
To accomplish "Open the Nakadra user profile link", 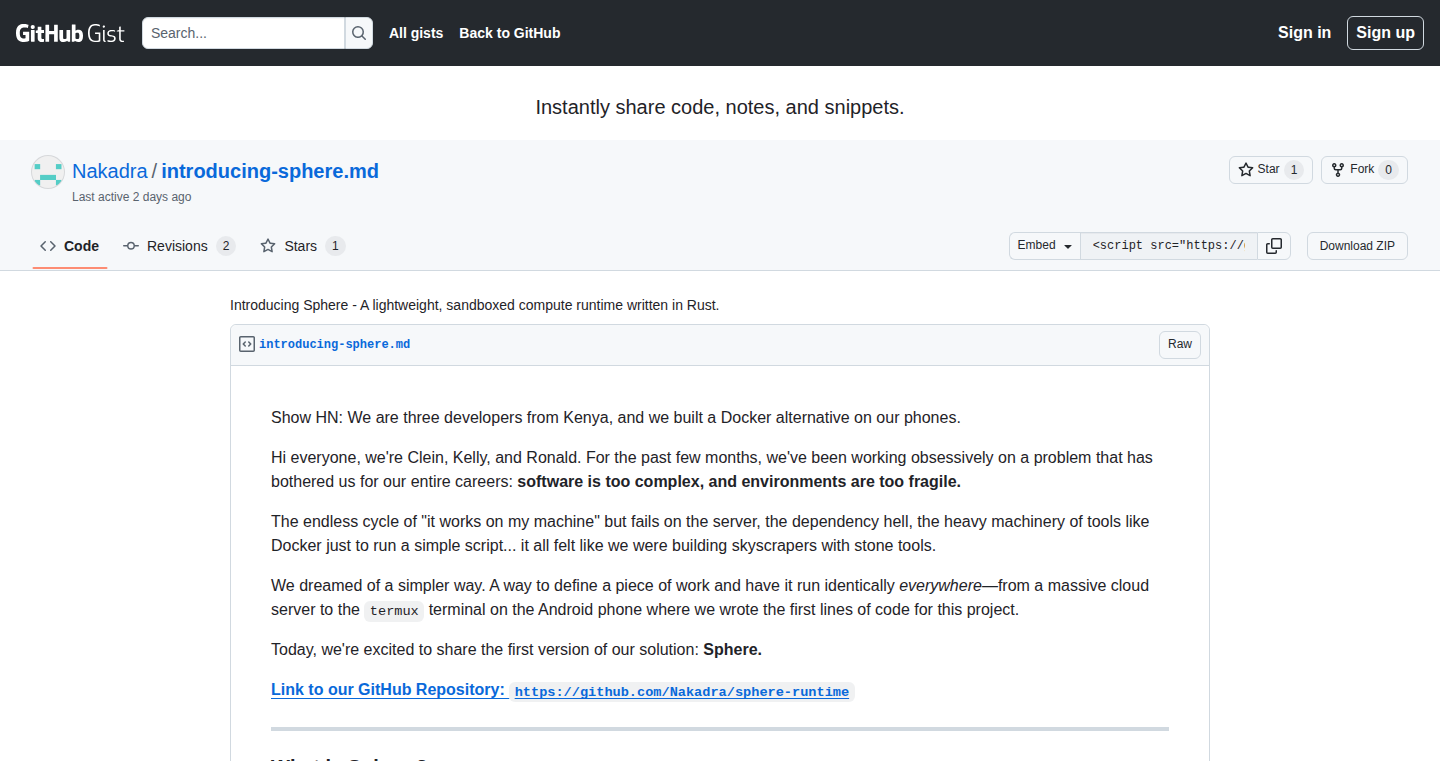I will coord(110,171).
